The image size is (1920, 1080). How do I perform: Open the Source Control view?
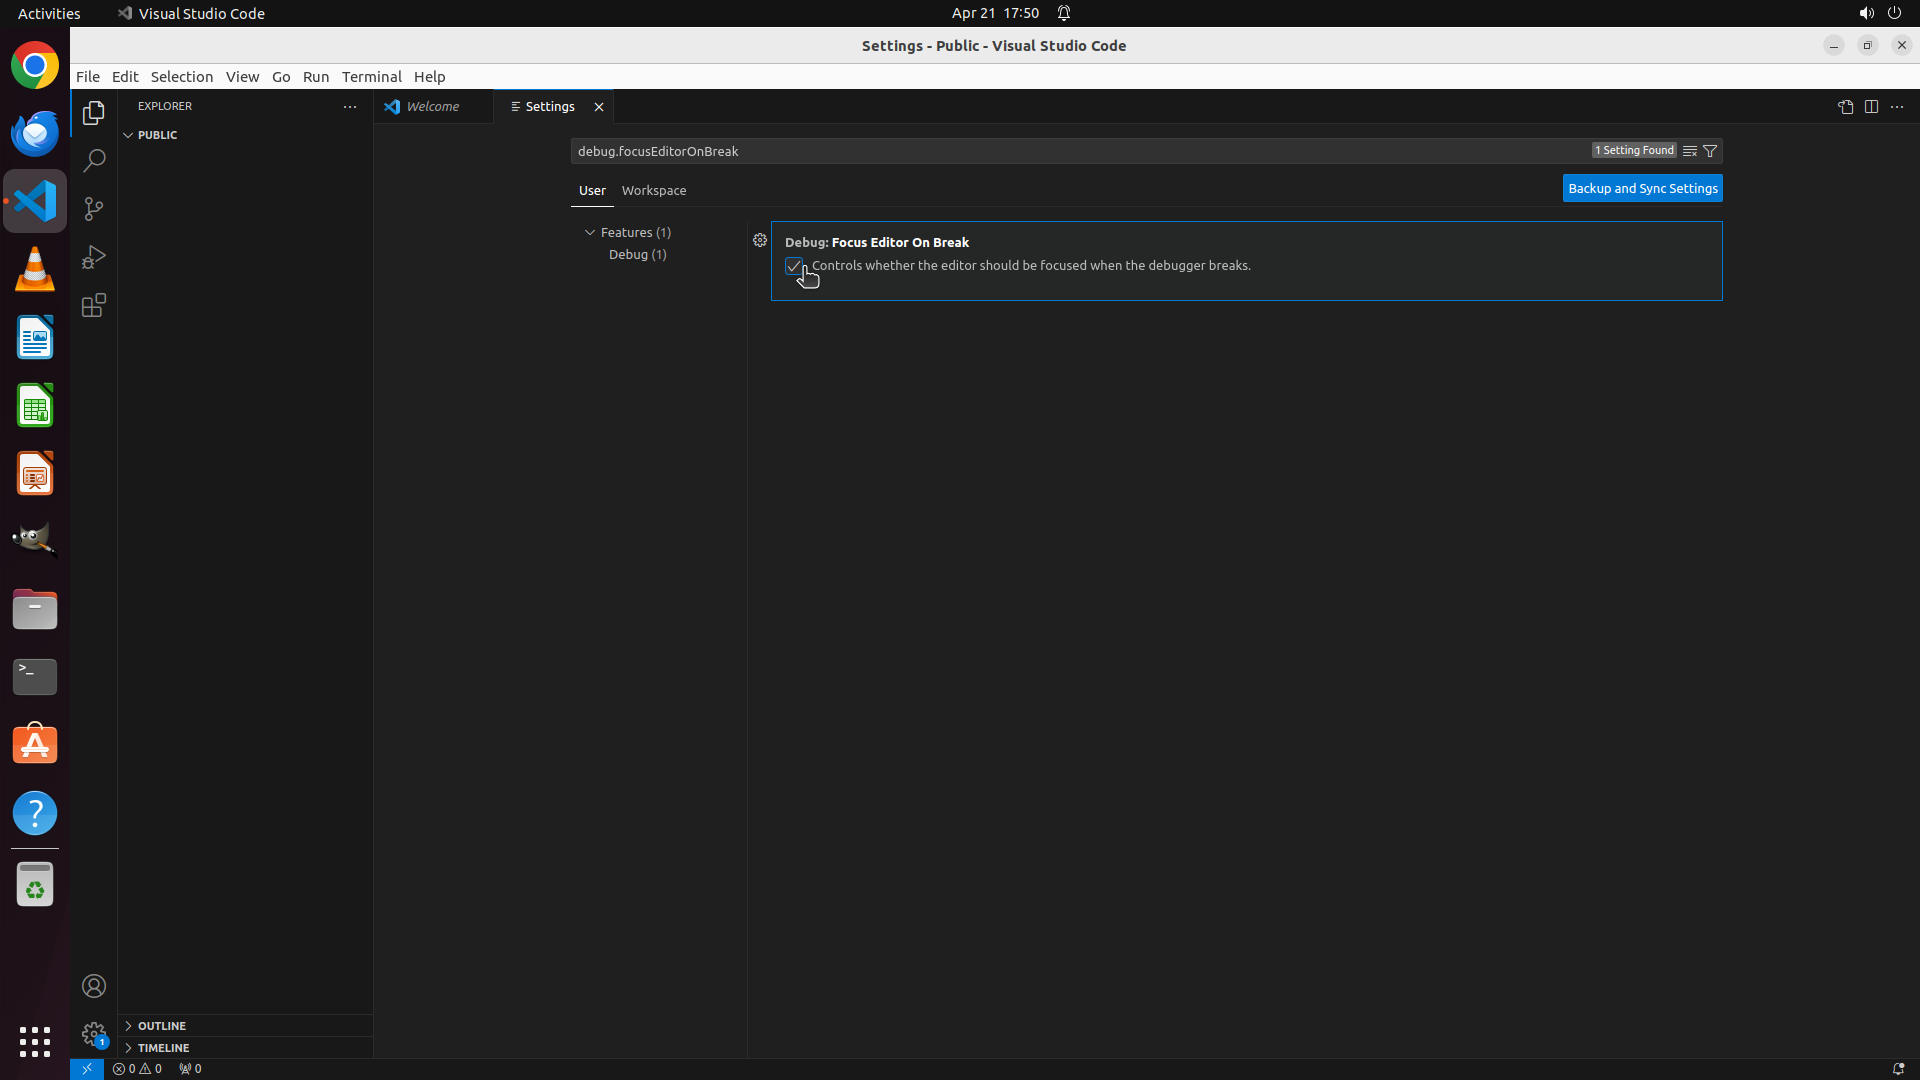point(94,209)
